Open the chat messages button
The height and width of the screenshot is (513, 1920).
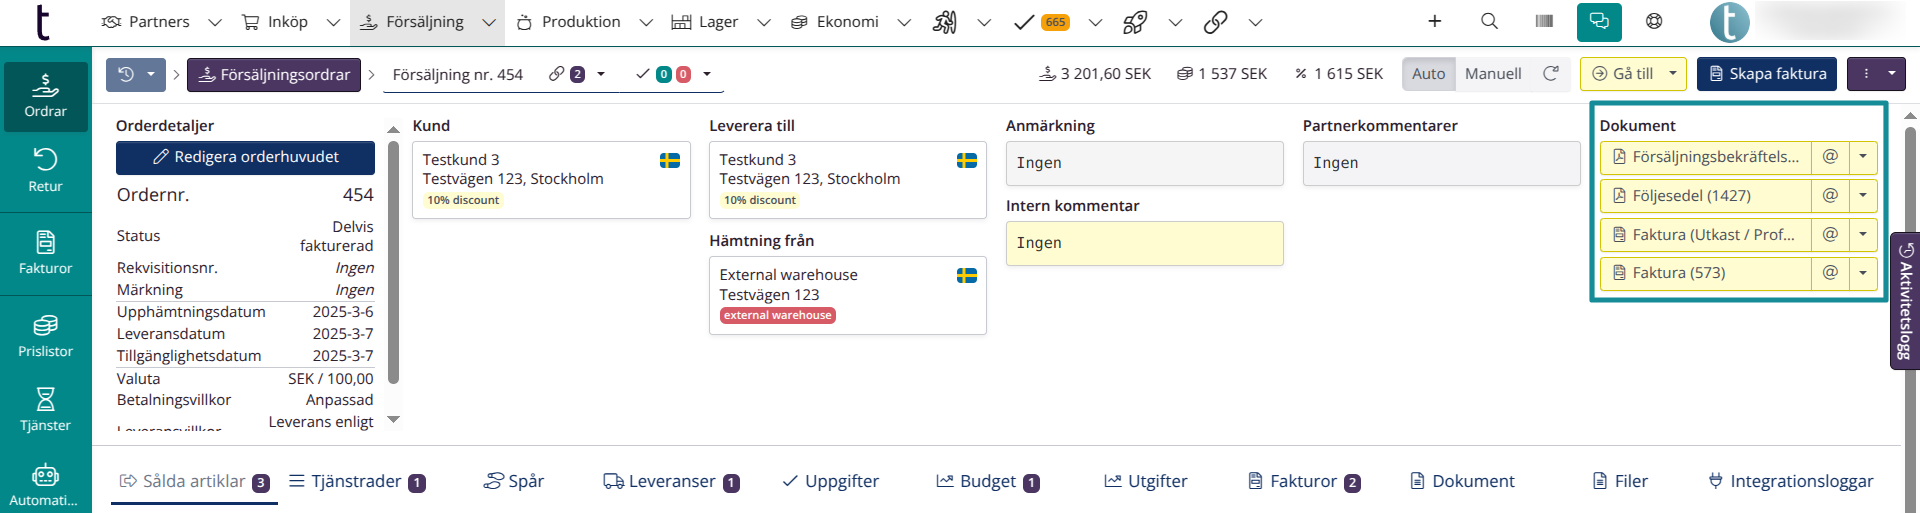click(x=1599, y=22)
